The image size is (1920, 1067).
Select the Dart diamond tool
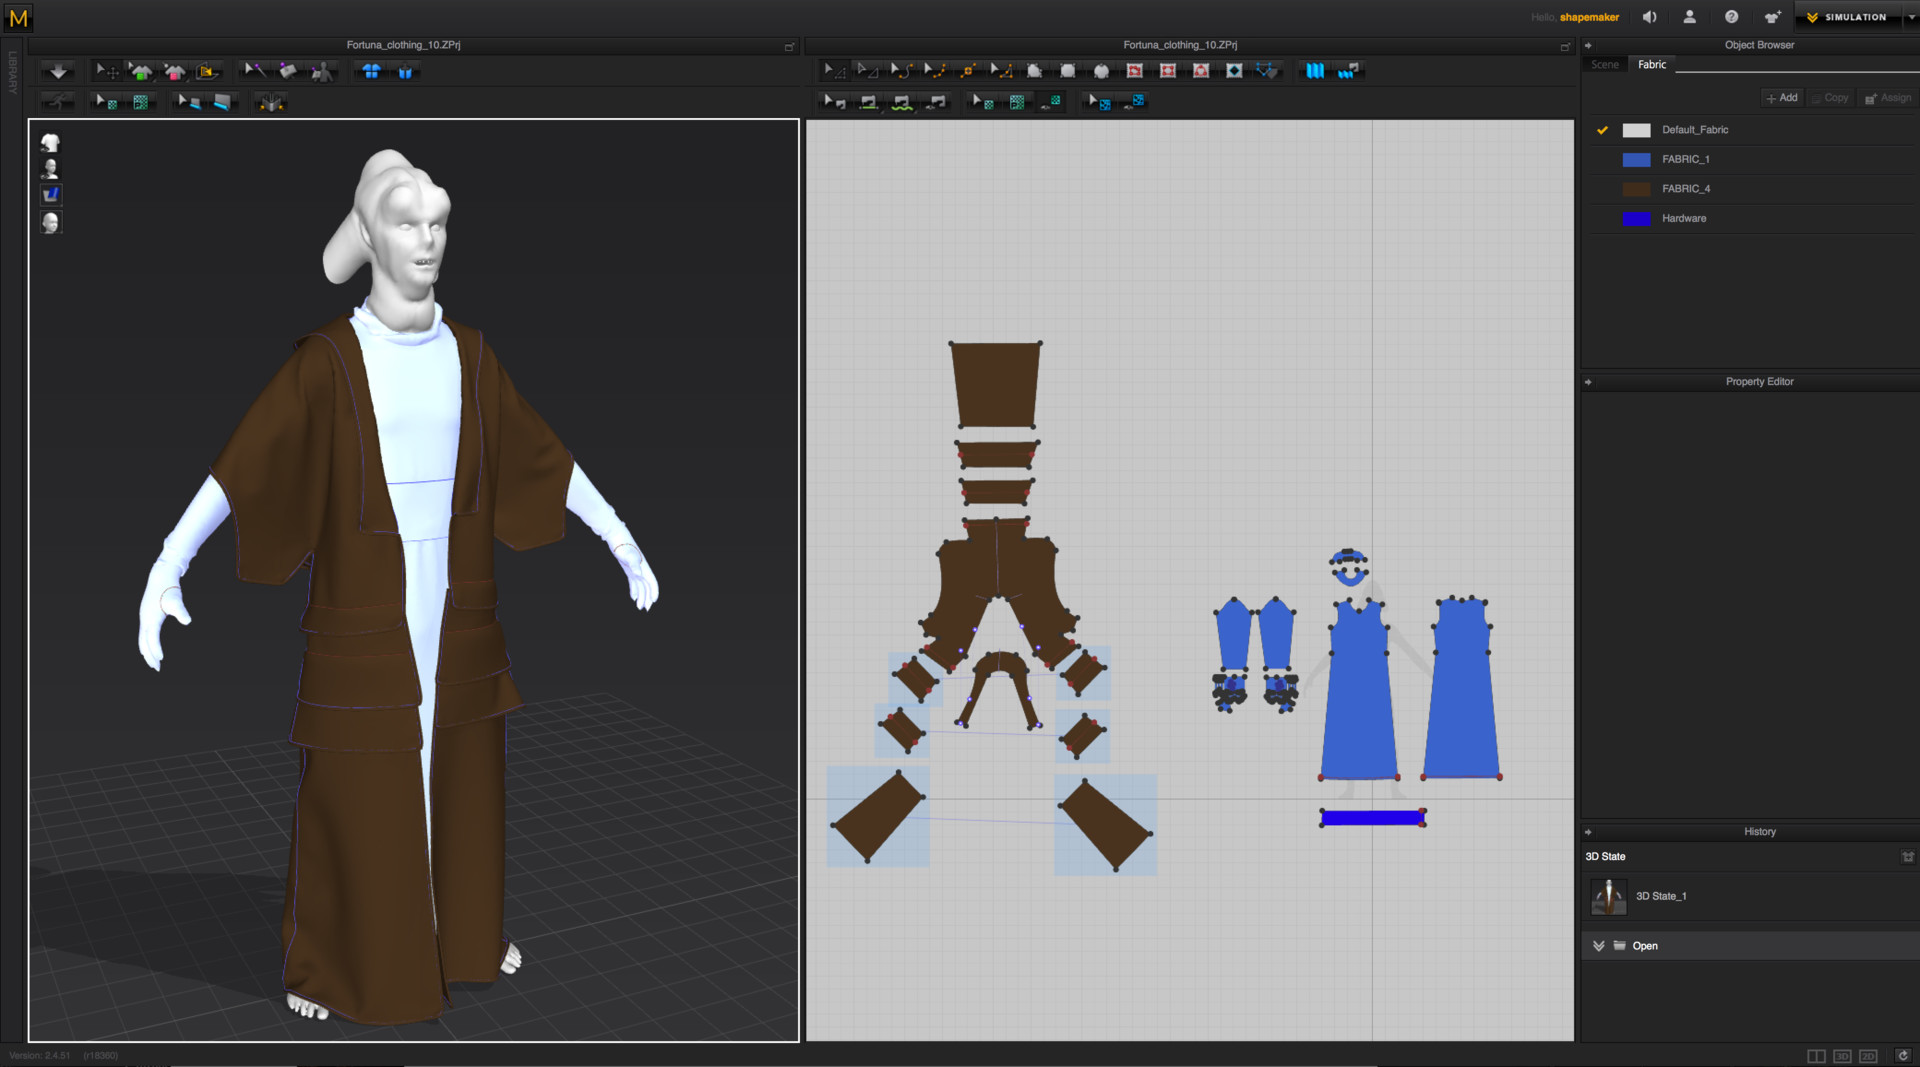point(1234,70)
